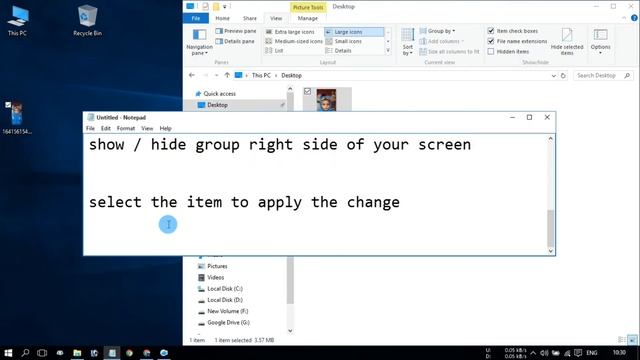Expand the layout gallery more arrow
This screenshot has height=360, width=640.
tap(388, 51)
